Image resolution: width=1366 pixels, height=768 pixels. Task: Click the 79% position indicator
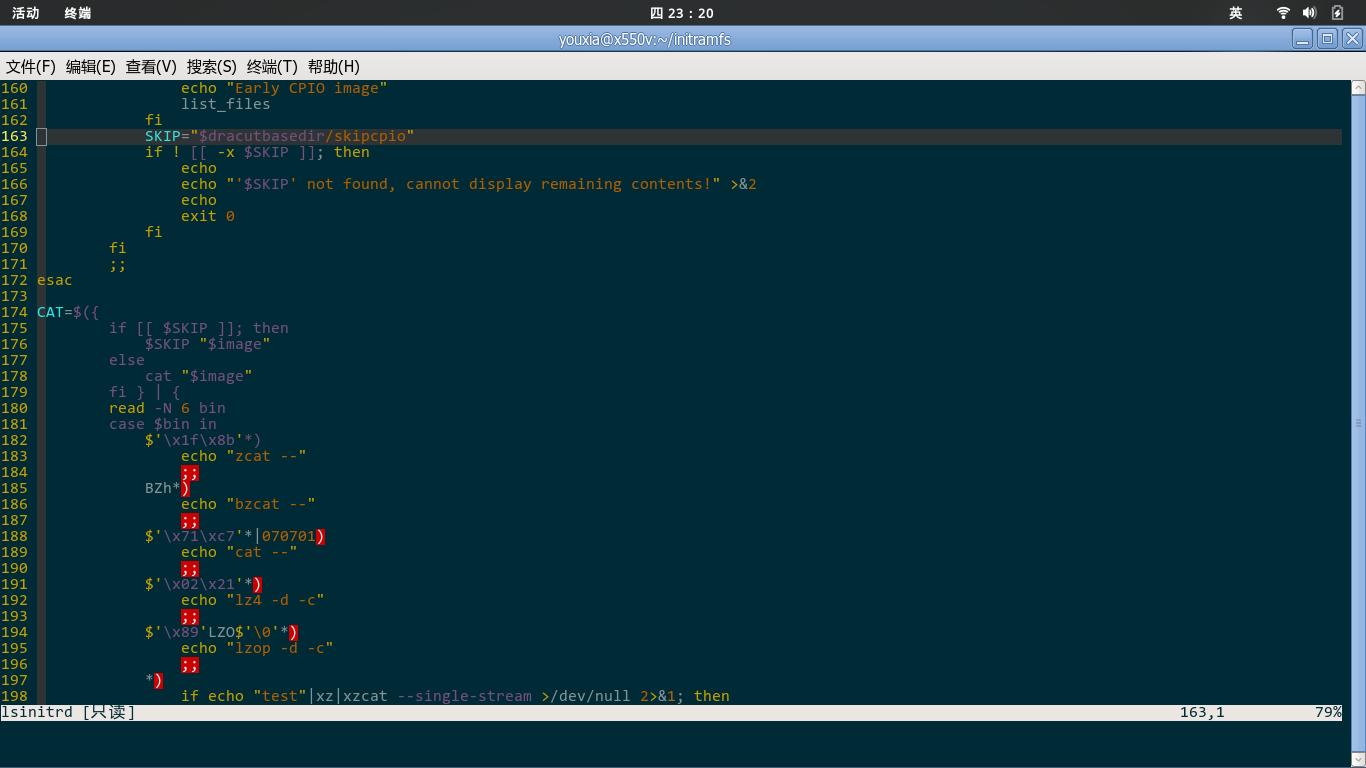click(1328, 712)
